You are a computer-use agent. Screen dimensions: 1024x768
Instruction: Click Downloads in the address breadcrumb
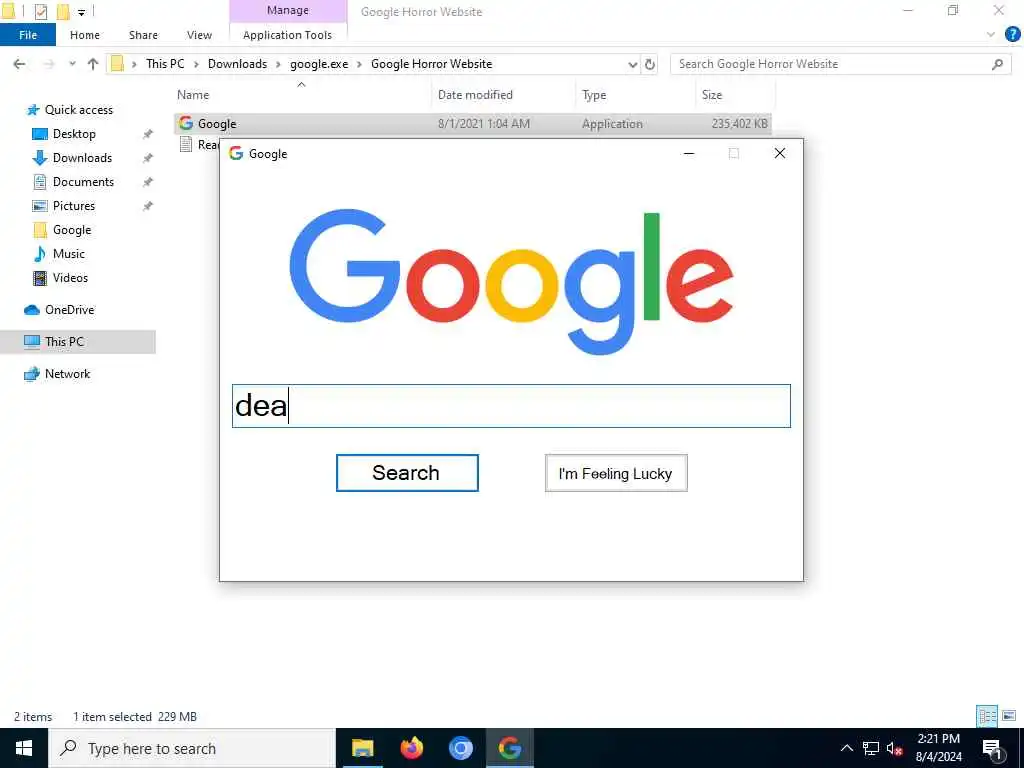tap(237, 64)
